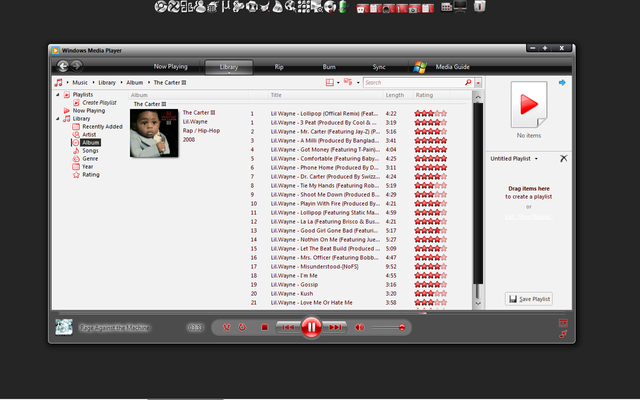Click Music in the breadcrumb
Viewport: 640px width, 400px height.
(x=80, y=82)
